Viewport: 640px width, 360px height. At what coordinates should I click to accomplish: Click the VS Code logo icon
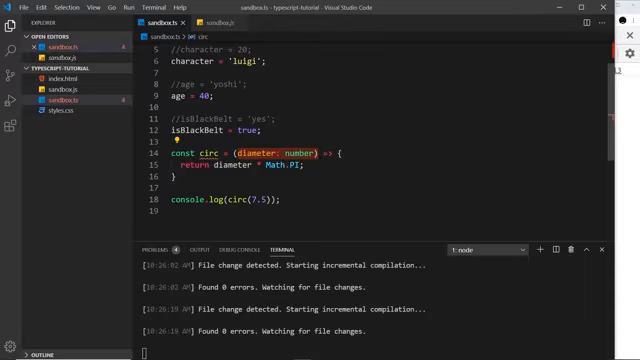tap(7, 7)
